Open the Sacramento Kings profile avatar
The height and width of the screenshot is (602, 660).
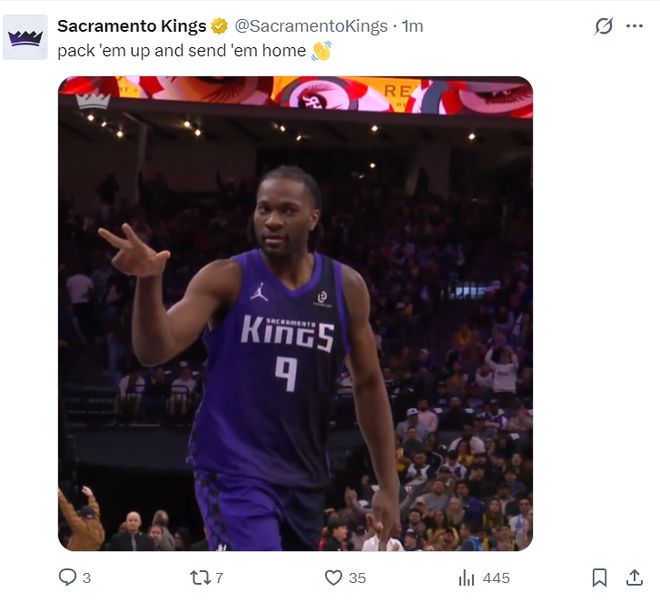(x=25, y=37)
